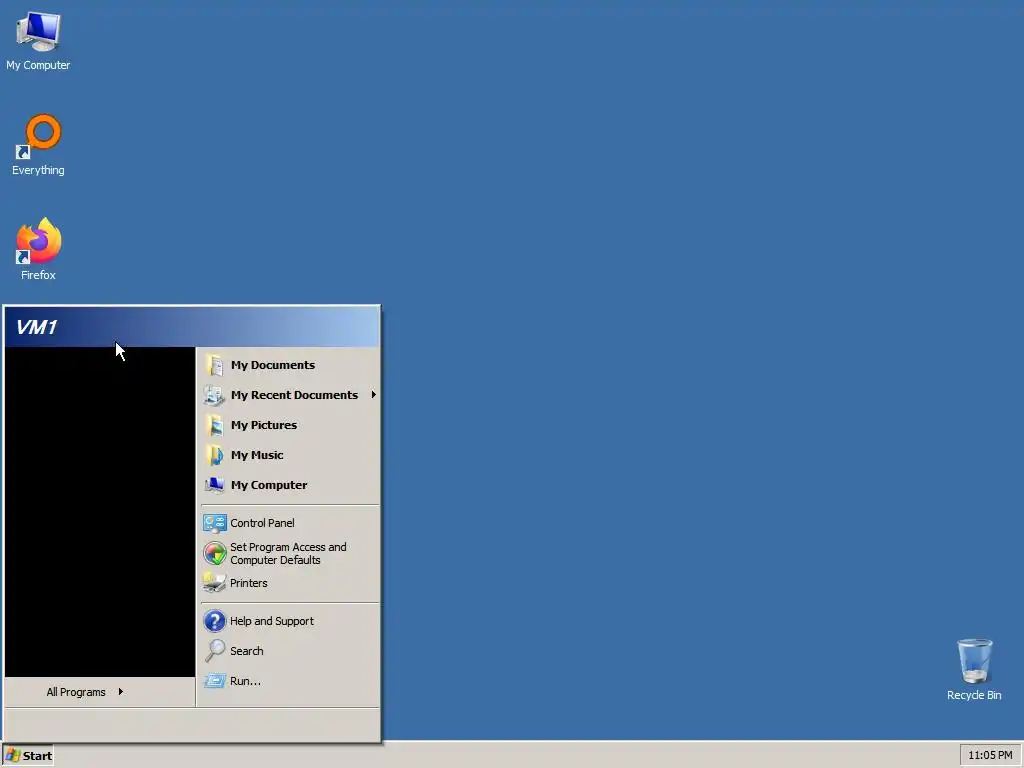Select the "My Computer" desktop label text

coord(38,65)
